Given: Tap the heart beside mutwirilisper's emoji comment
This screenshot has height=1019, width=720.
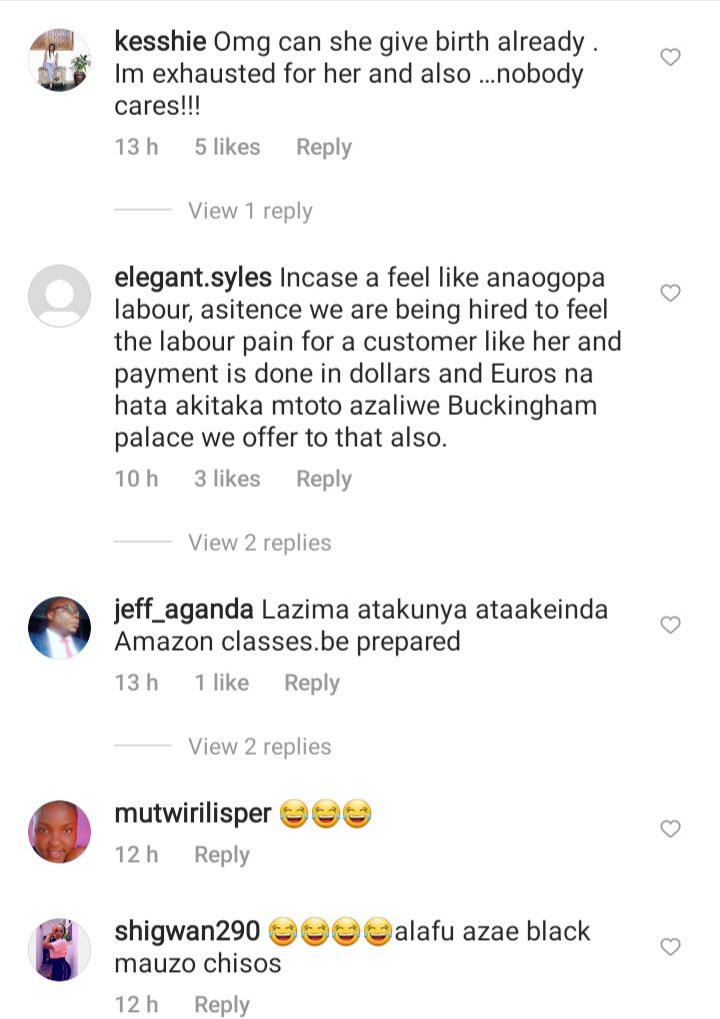Looking at the screenshot, I should (x=670, y=829).
